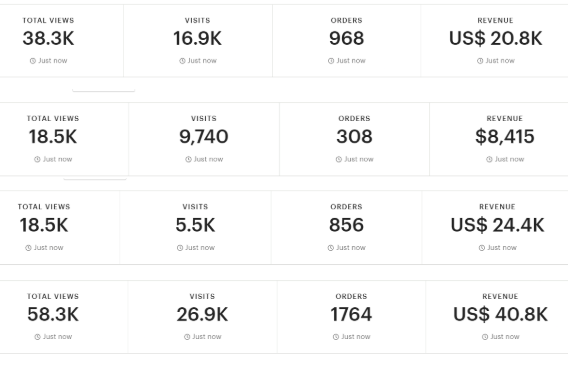Click the clock icon under 1764 orders

coord(336,337)
